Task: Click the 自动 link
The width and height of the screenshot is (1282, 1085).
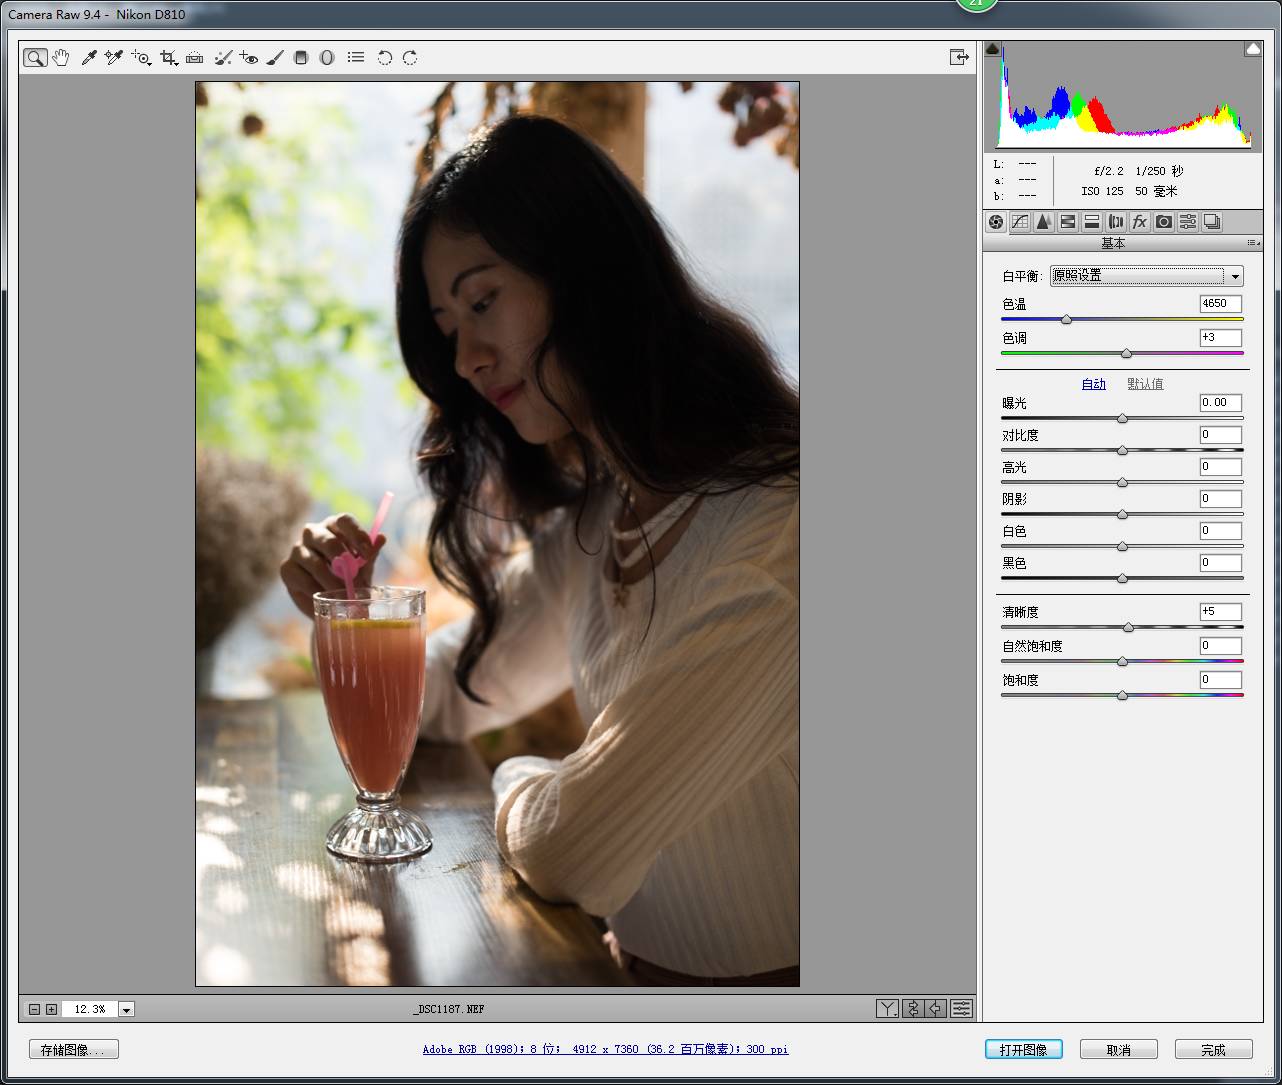Action: coord(1094,384)
